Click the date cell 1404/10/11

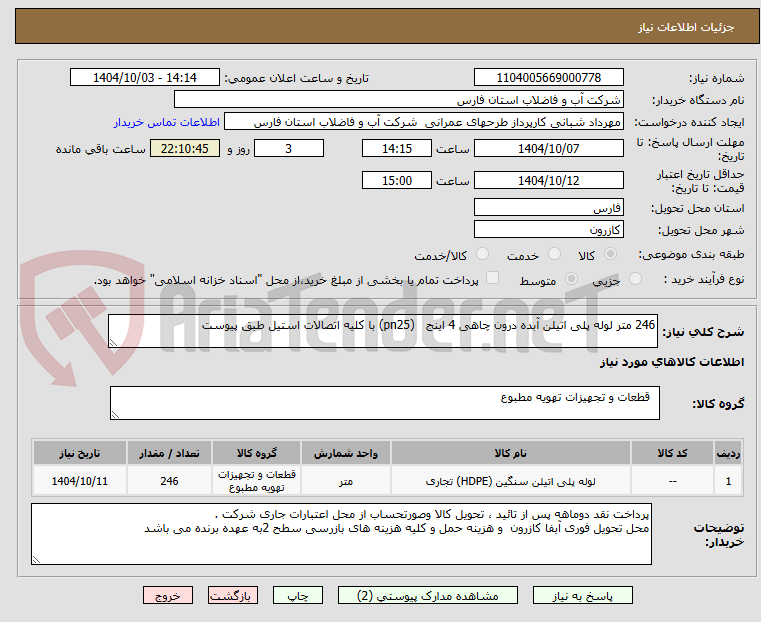point(80,481)
